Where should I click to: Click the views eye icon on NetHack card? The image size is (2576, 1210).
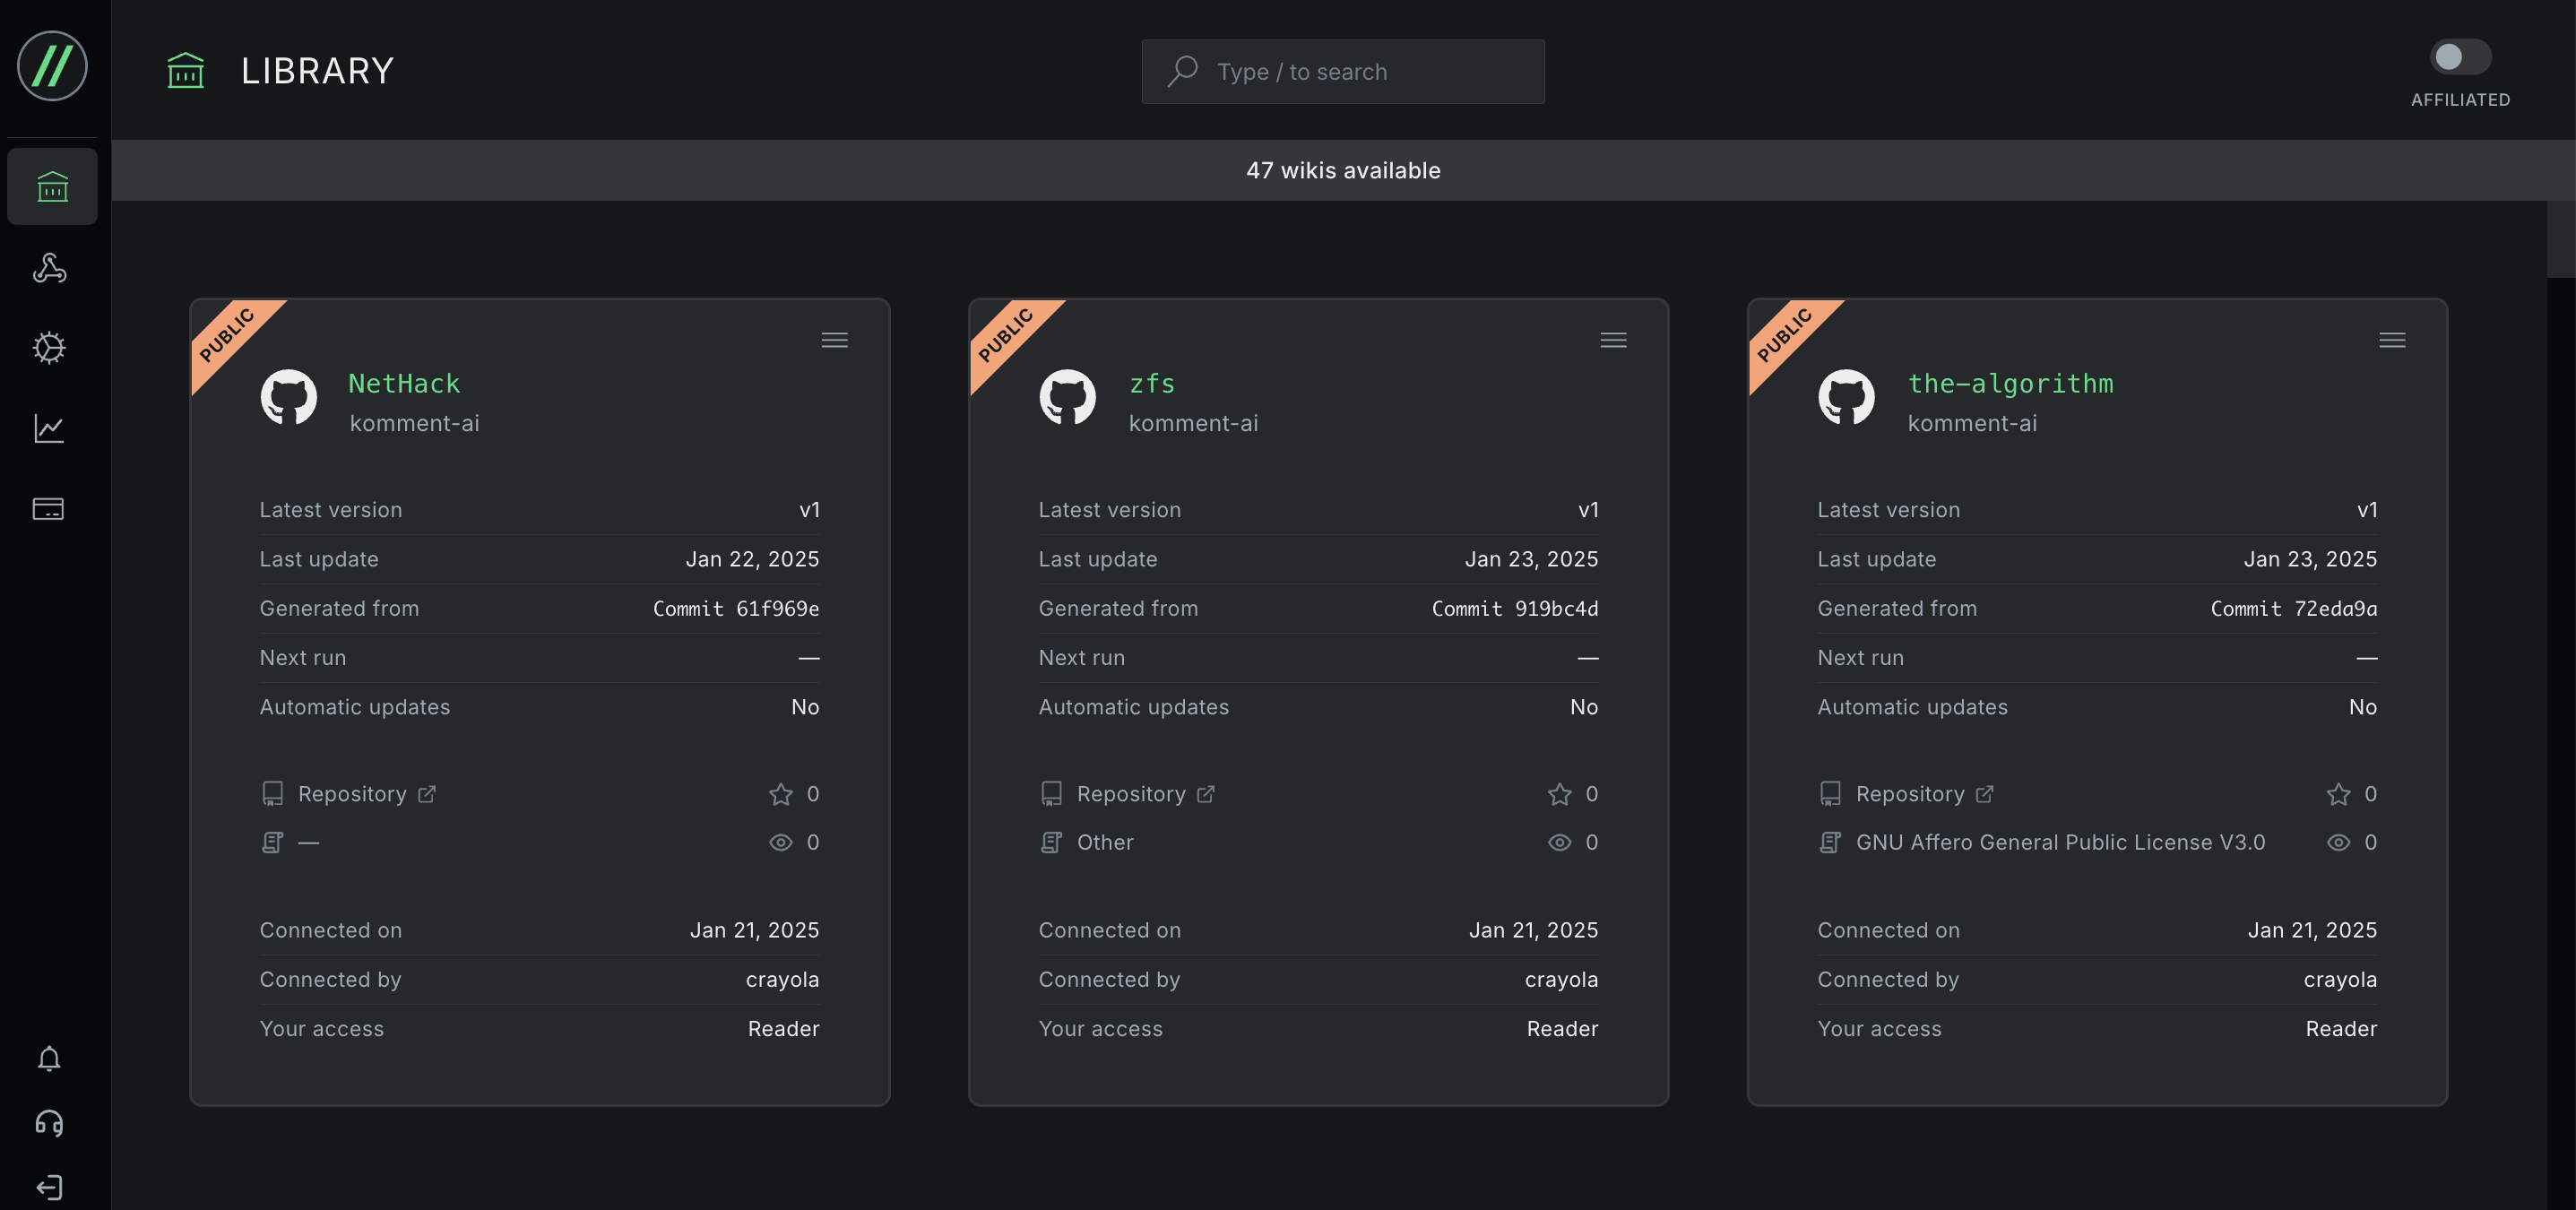click(x=780, y=842)
